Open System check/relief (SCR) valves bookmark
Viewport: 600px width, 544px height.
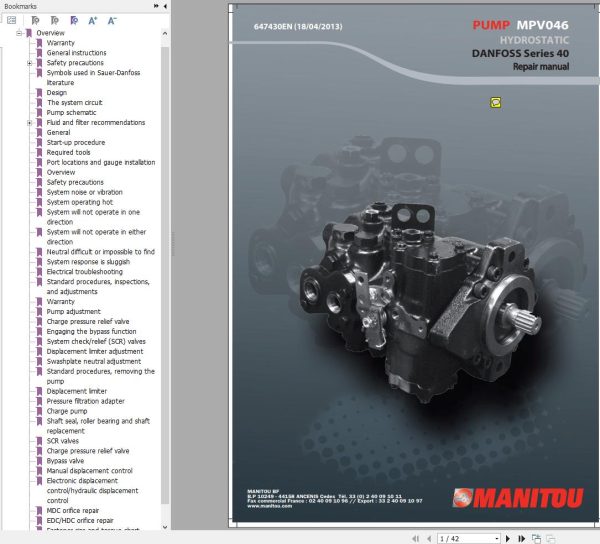pyautogui.click(x=96, y=341)
